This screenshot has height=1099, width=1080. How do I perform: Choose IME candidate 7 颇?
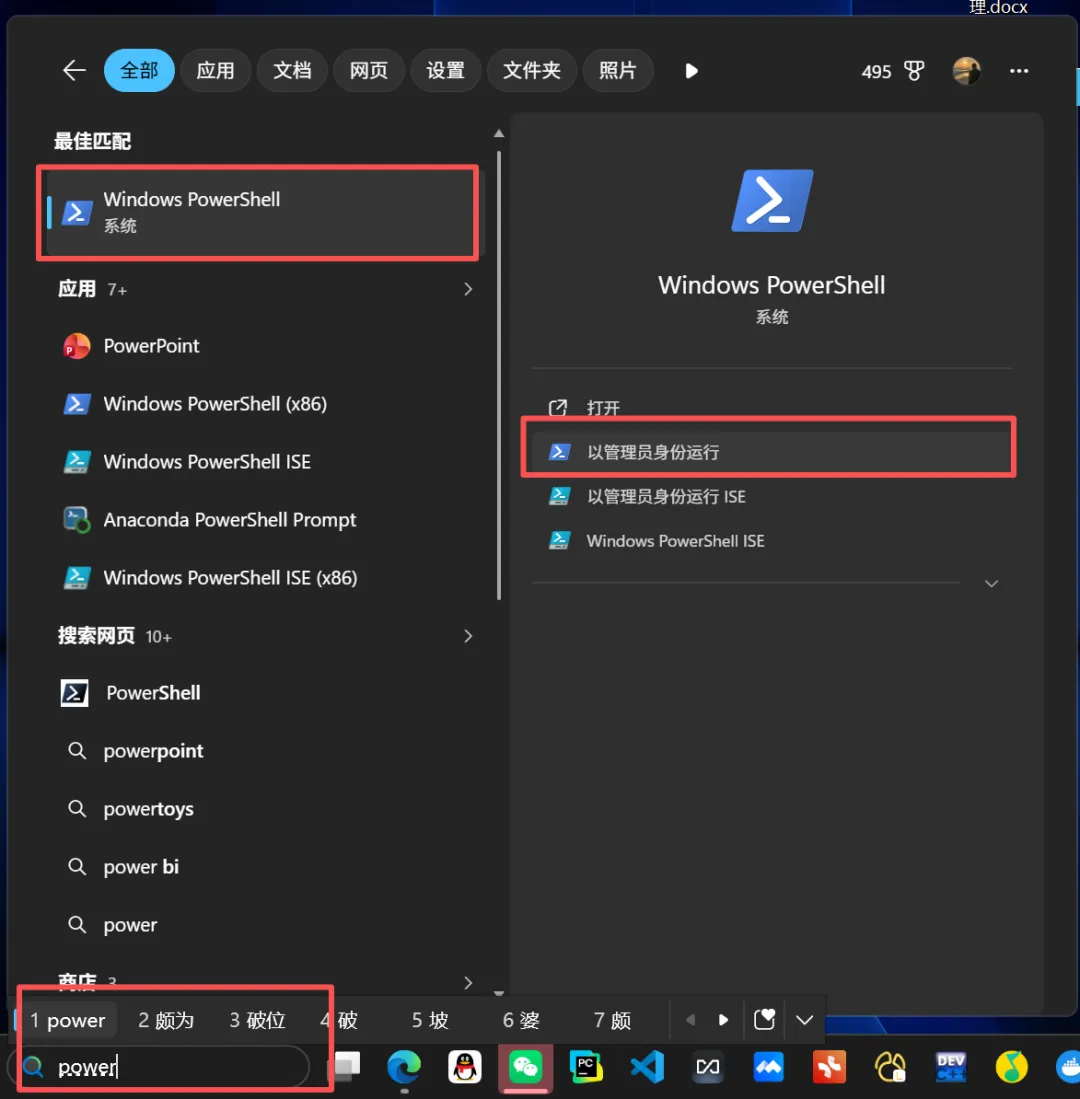(612, 1020)
